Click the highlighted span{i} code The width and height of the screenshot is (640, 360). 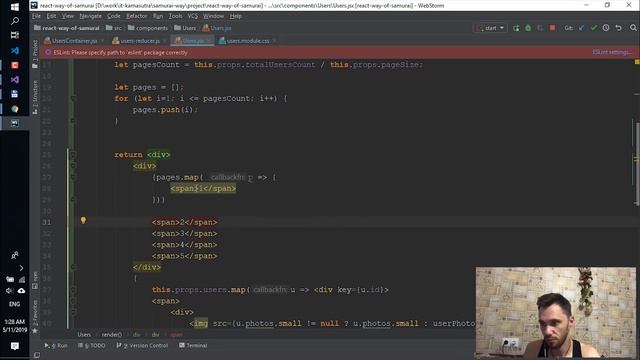(203, 189)
